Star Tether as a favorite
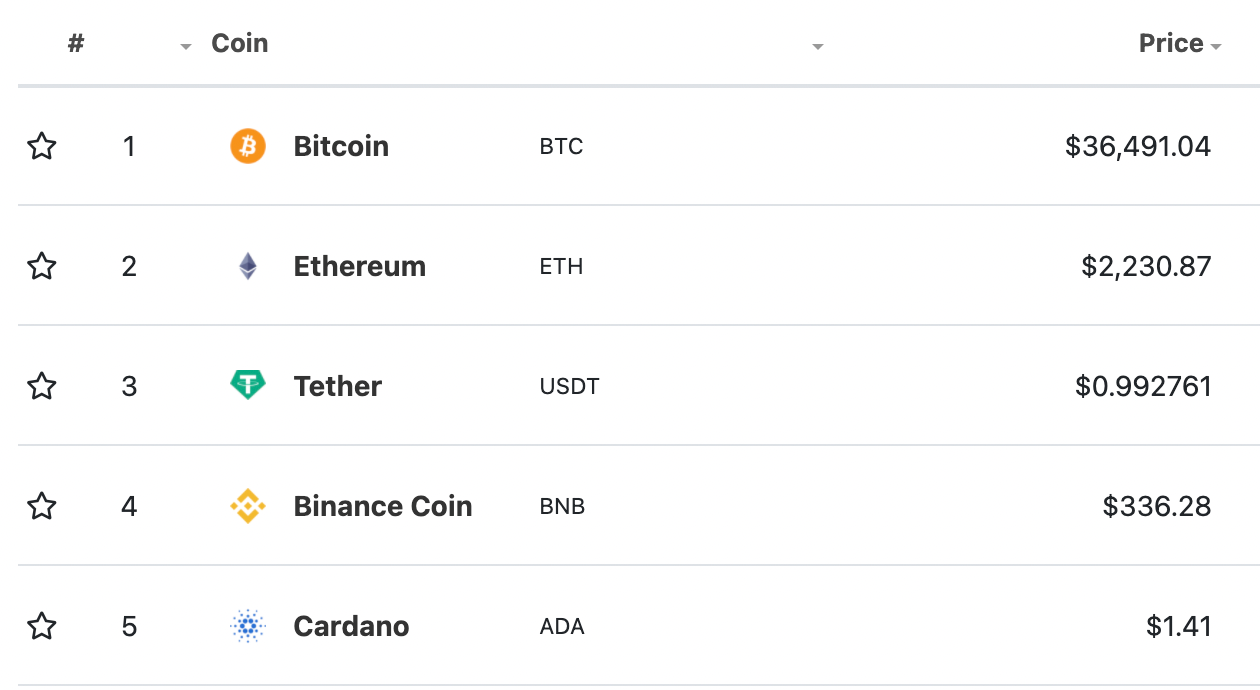Image resolution: width=1260 pixels, height=690 pixels. pyautogui.click(x=41, y=386)
